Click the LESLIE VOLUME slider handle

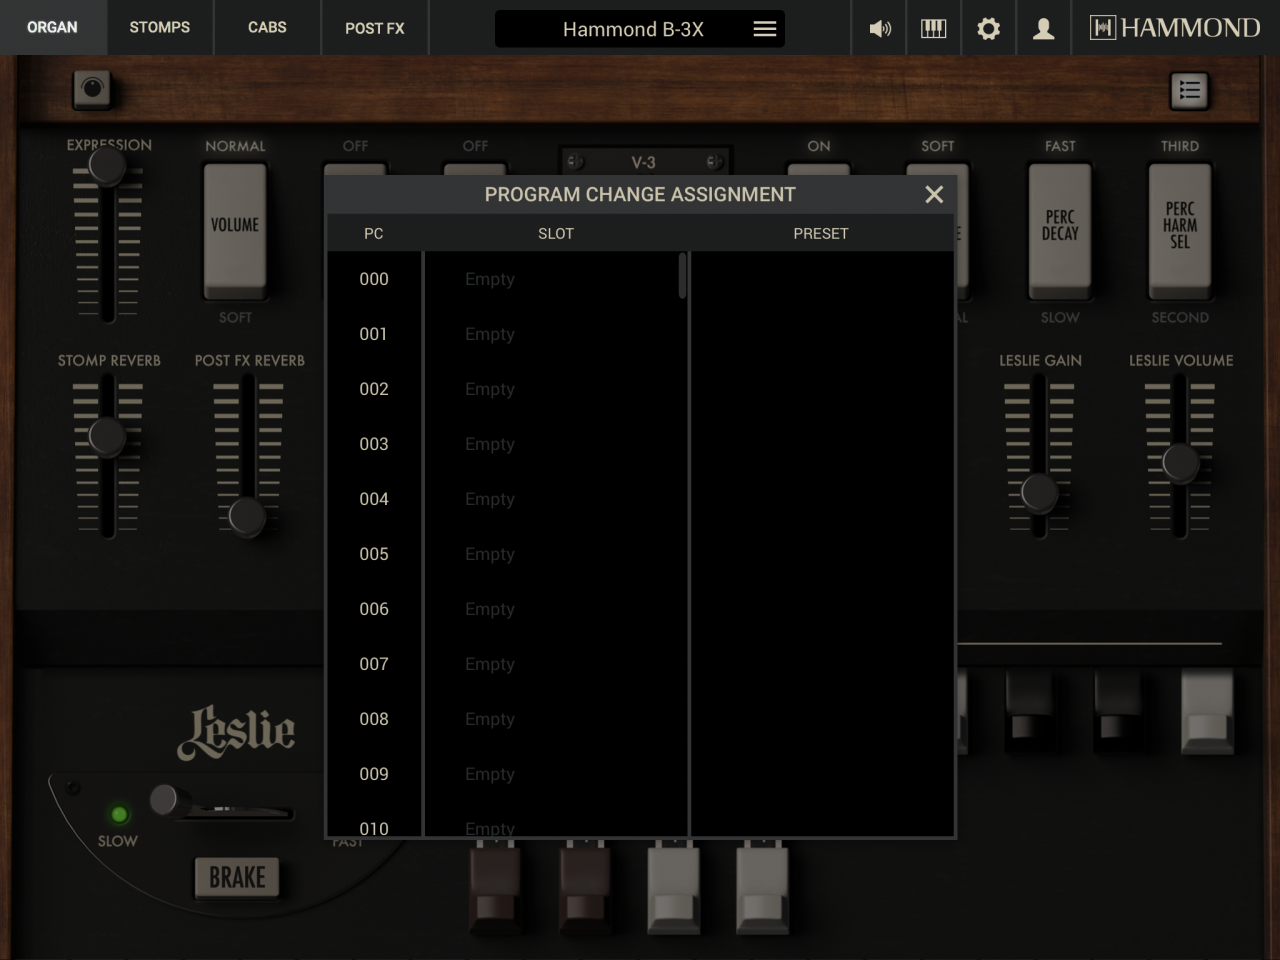(1180, 463)
